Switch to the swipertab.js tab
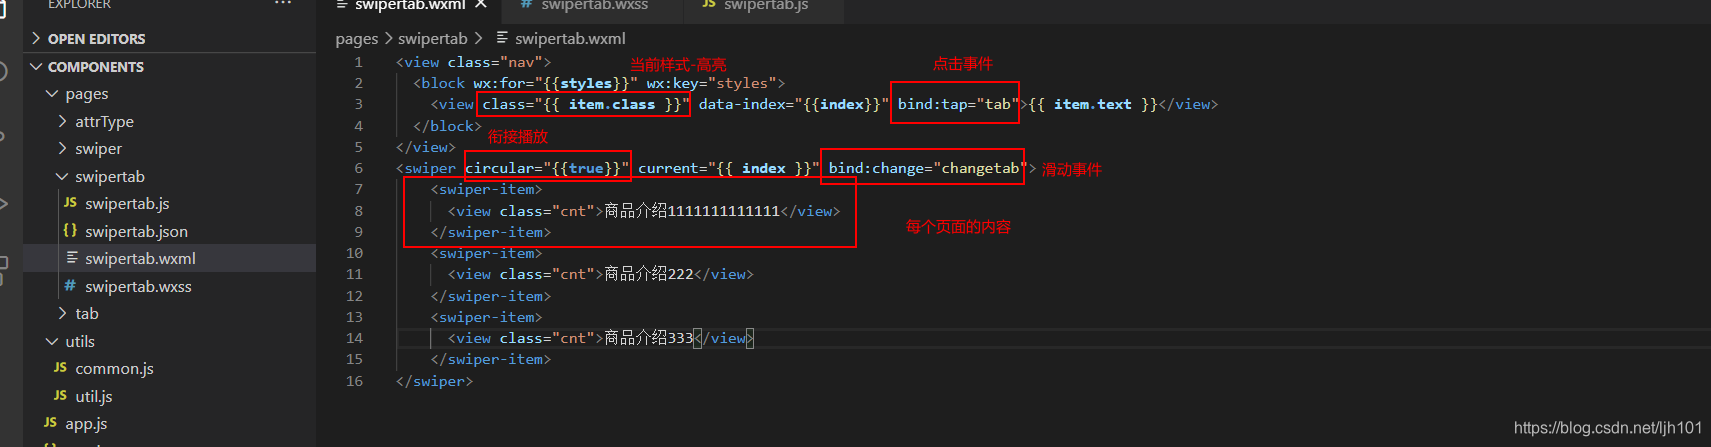This screenshot has height=447, width=1711. (x=766, y=5)
